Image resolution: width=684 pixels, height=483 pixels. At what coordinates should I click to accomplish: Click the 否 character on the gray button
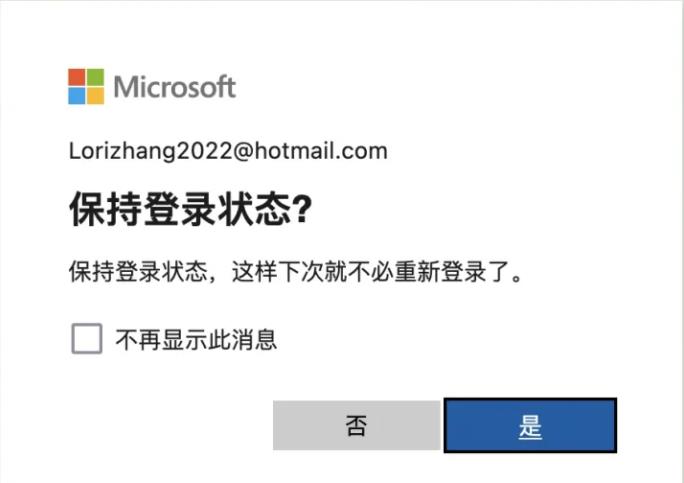click(356, 425)
